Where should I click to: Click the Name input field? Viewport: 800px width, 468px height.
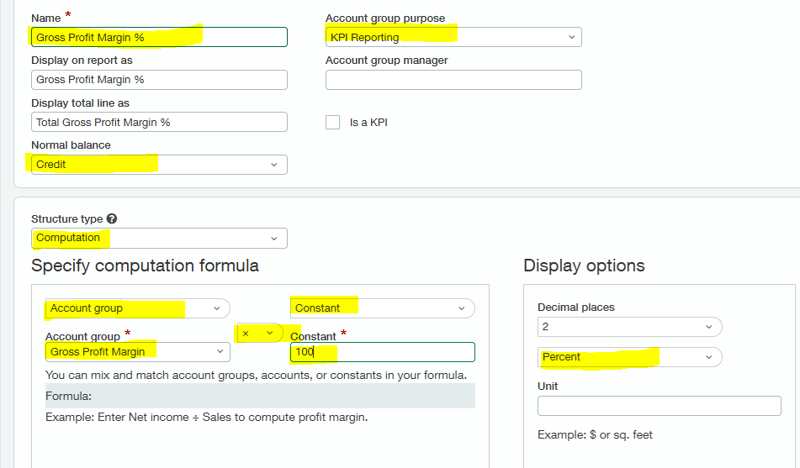(159, 37)
